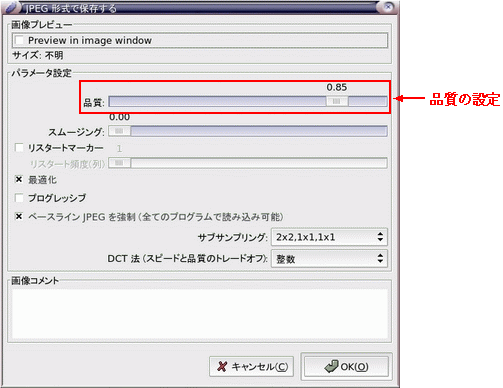Click the キャンセル button
503x388 pixels.
pos(252,367)
